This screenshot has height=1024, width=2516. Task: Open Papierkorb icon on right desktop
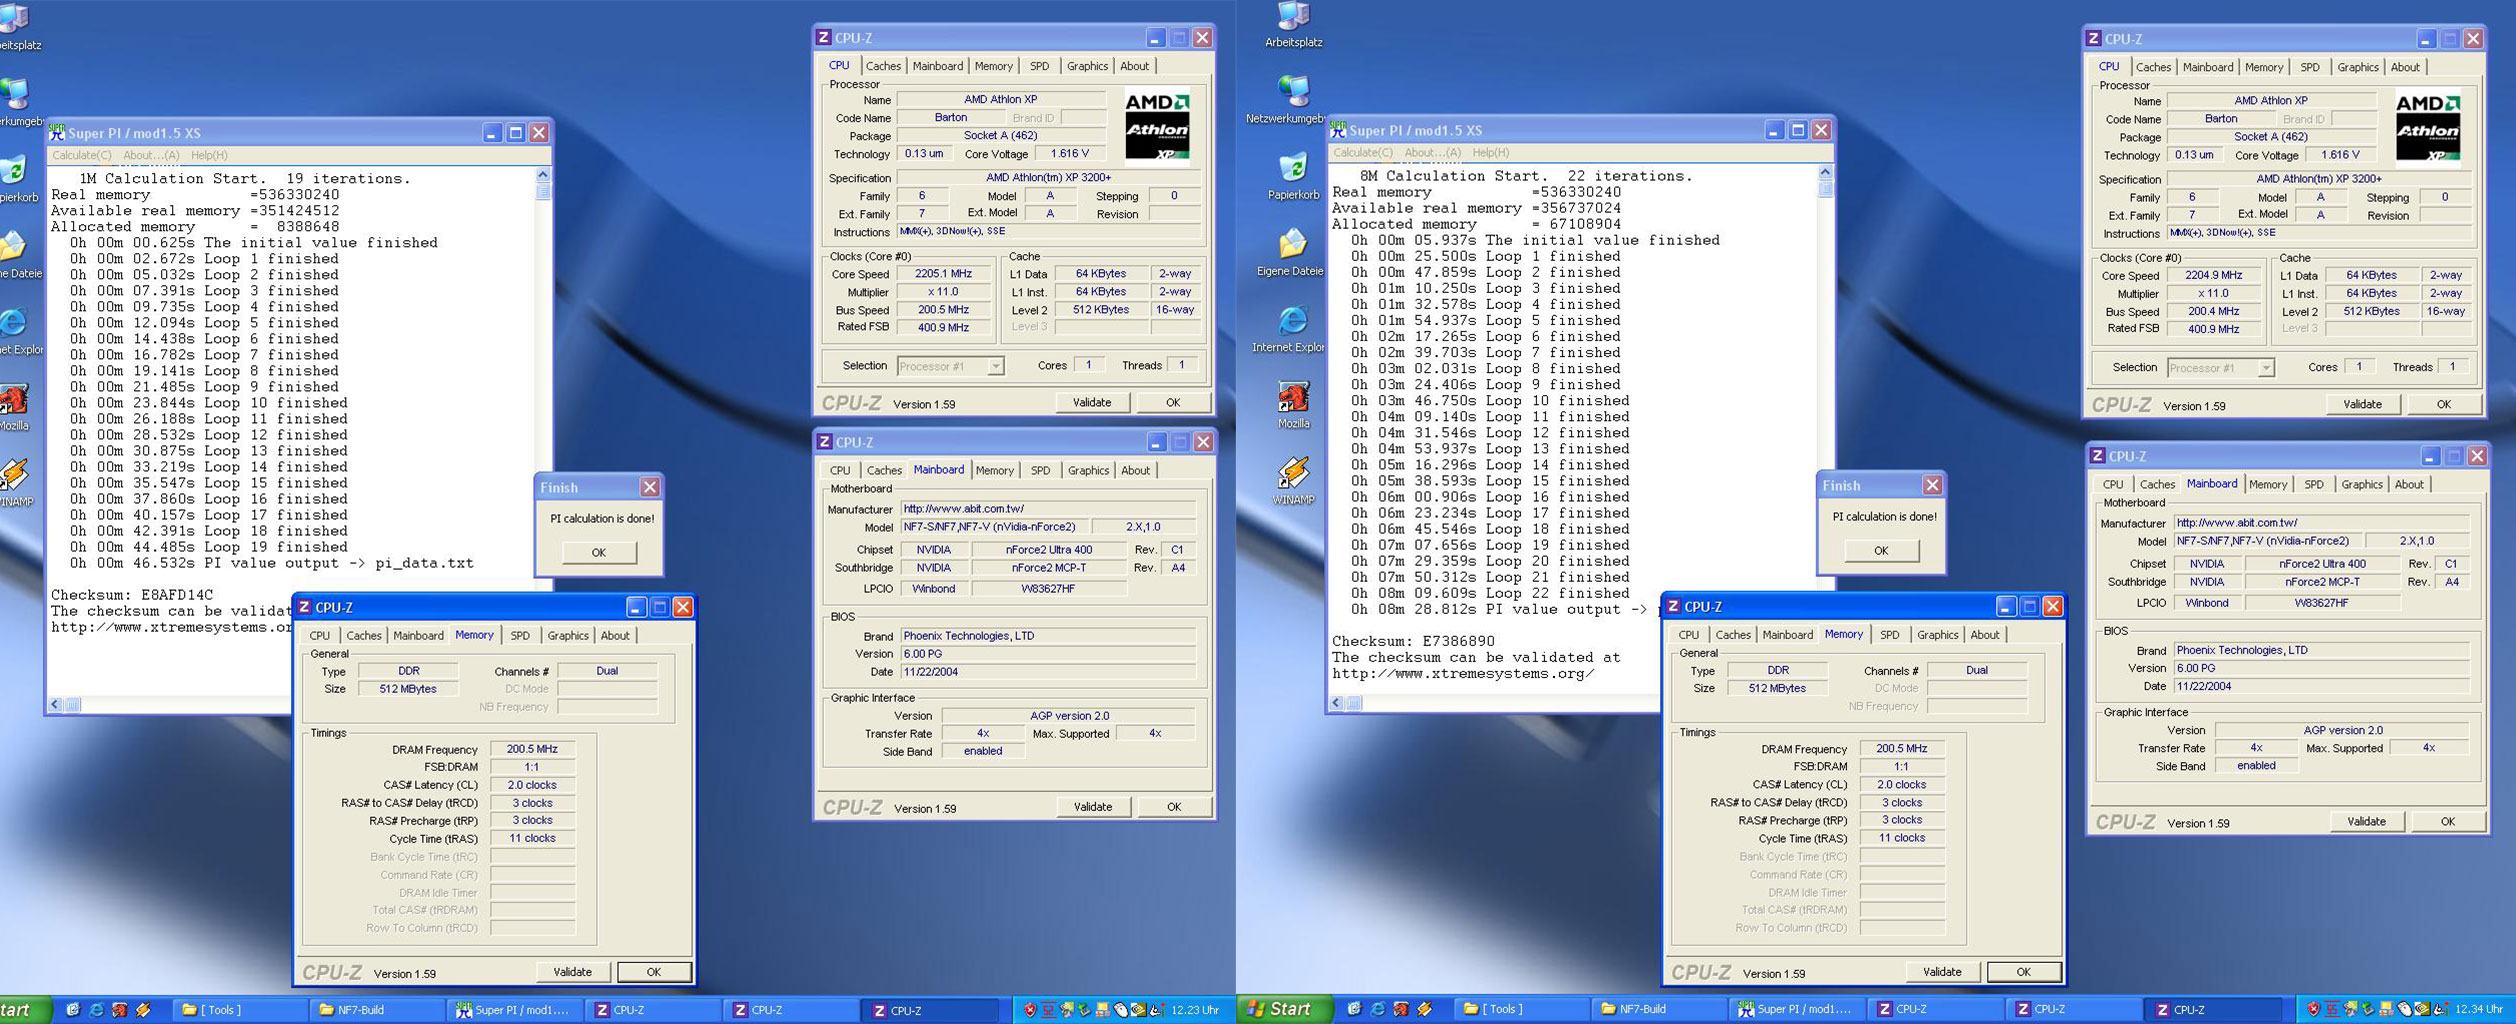(1294, 168)
